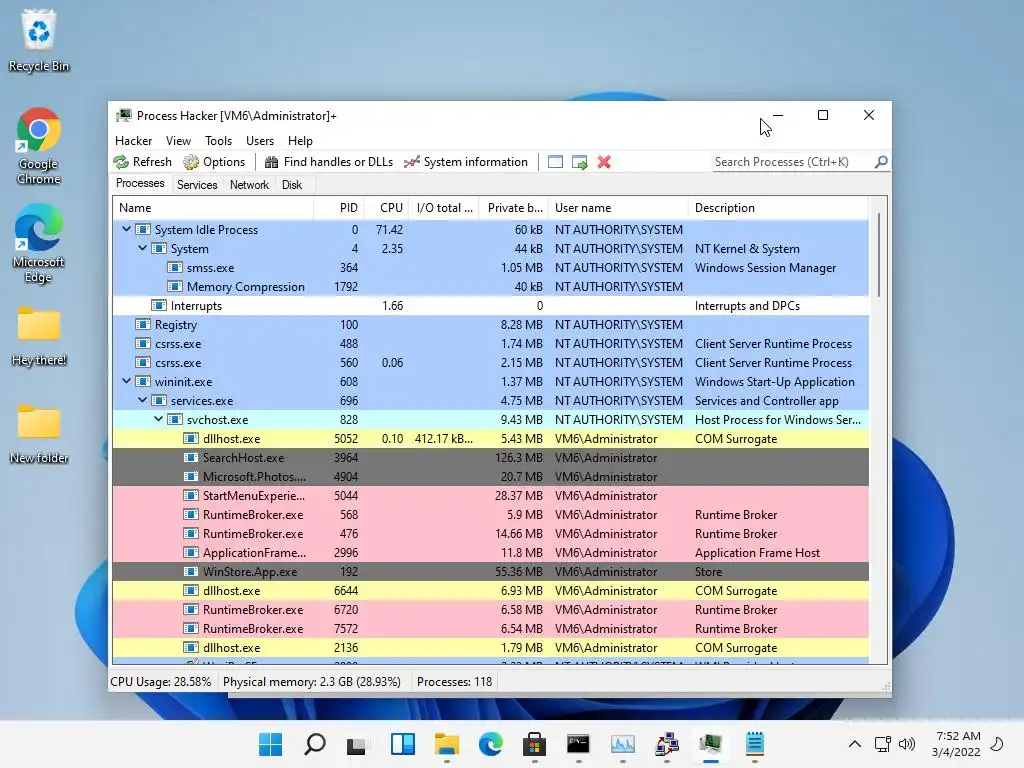This screenshot has height=768, width=1024.
Task: Sort by User name column header
Action: coord(618,208)
